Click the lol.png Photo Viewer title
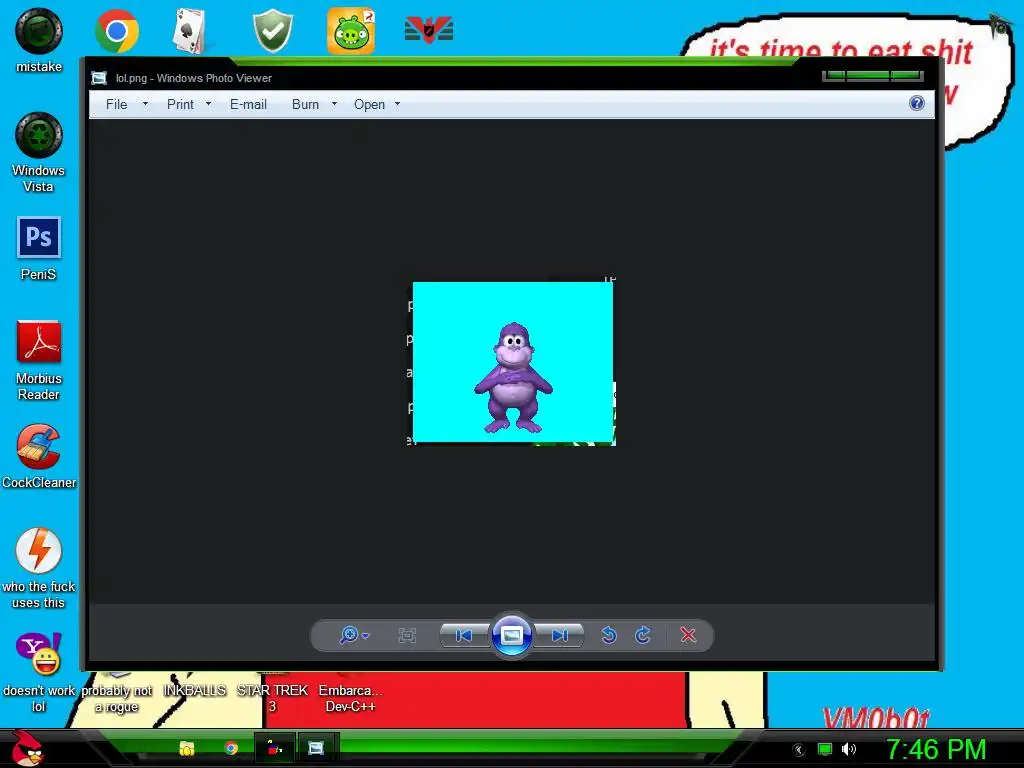 click(x=193, y=78)
